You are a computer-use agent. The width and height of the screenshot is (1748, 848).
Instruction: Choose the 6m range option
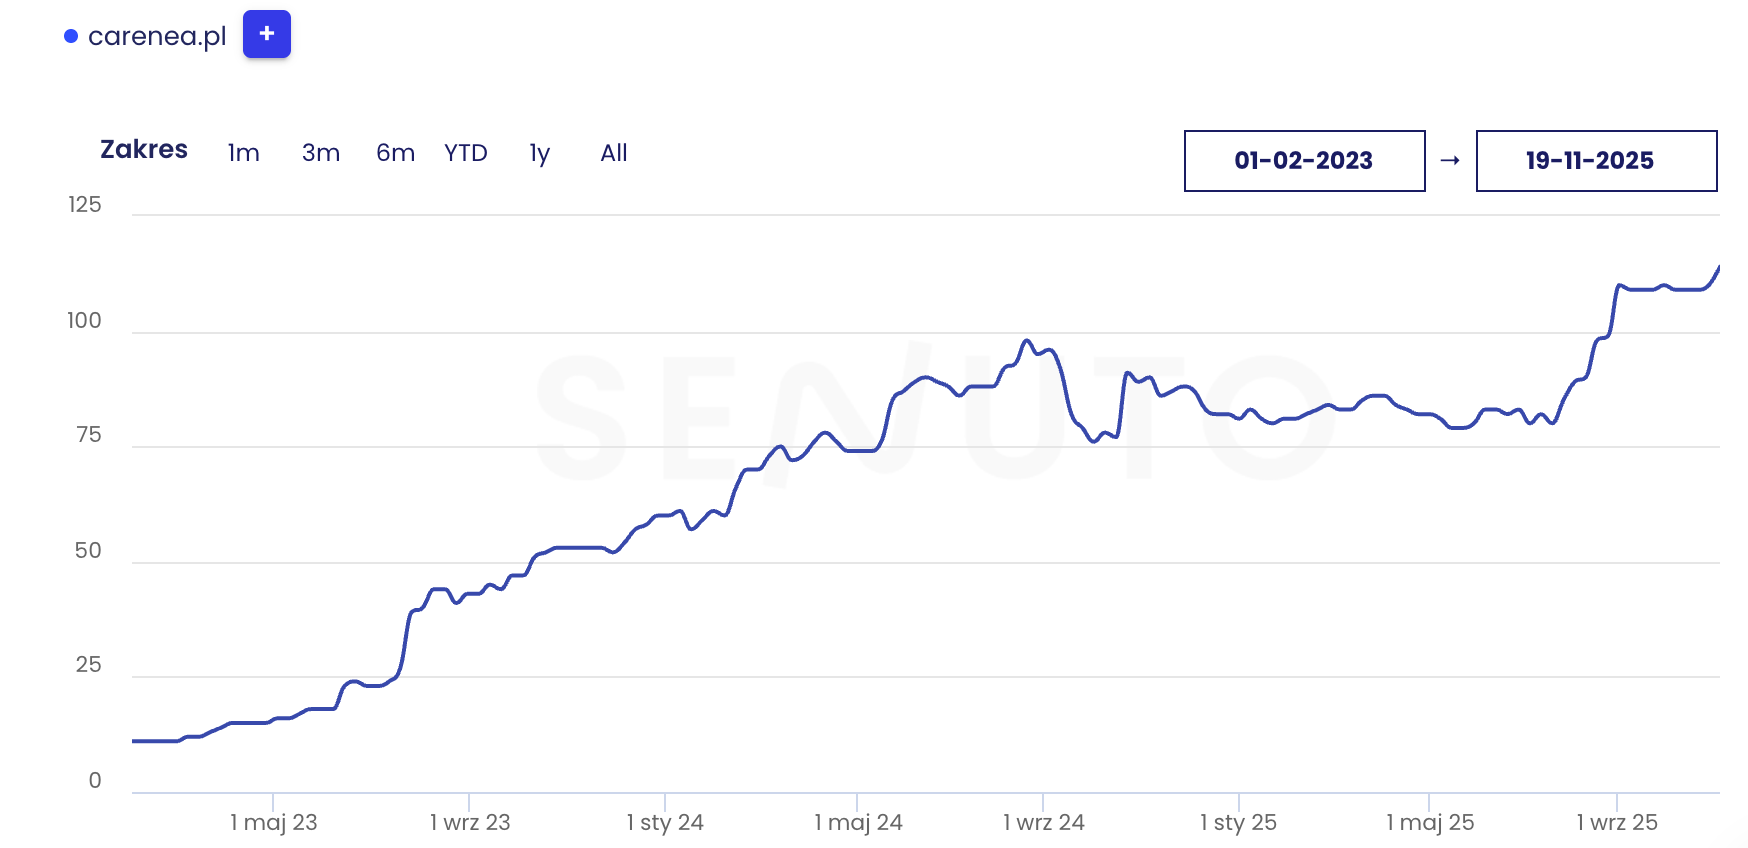coord(395,153)
